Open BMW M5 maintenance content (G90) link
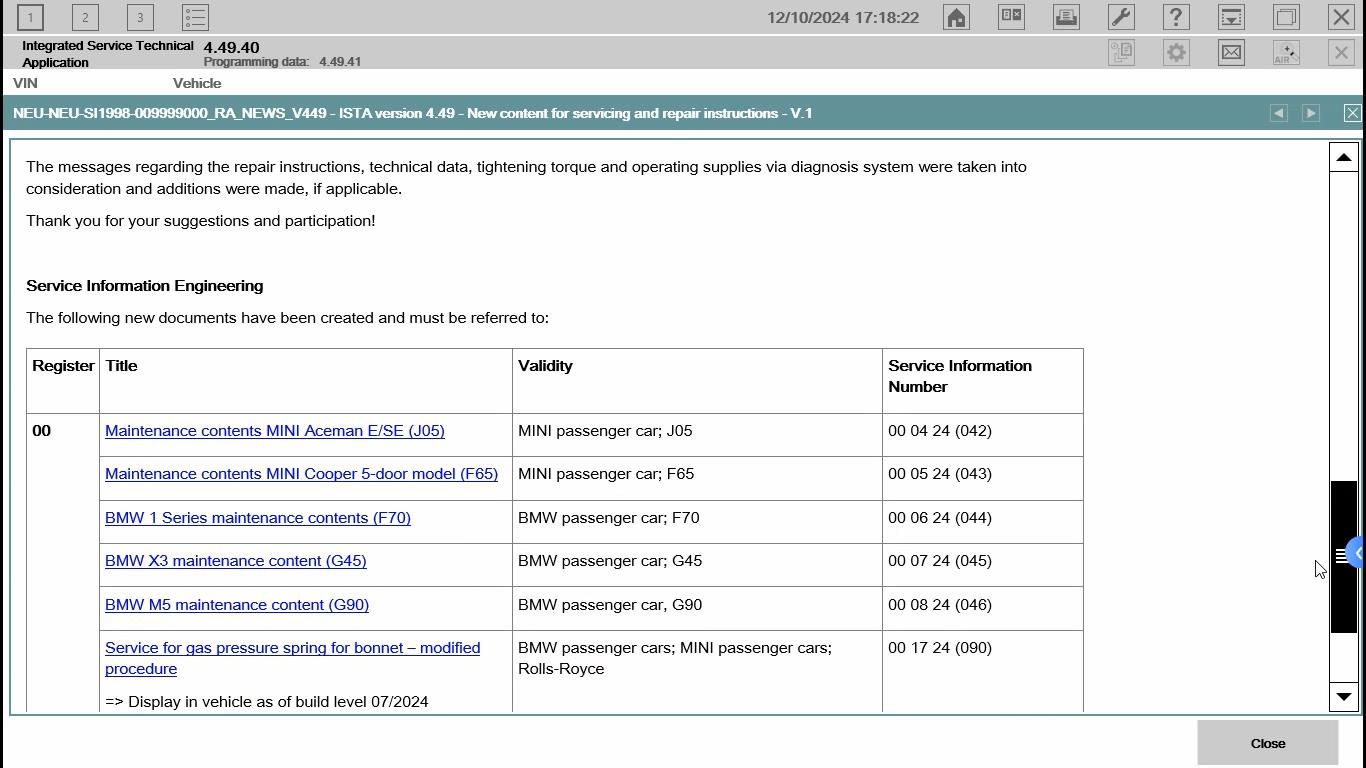This screenshot has height=768, width=1366. point(237,605)
